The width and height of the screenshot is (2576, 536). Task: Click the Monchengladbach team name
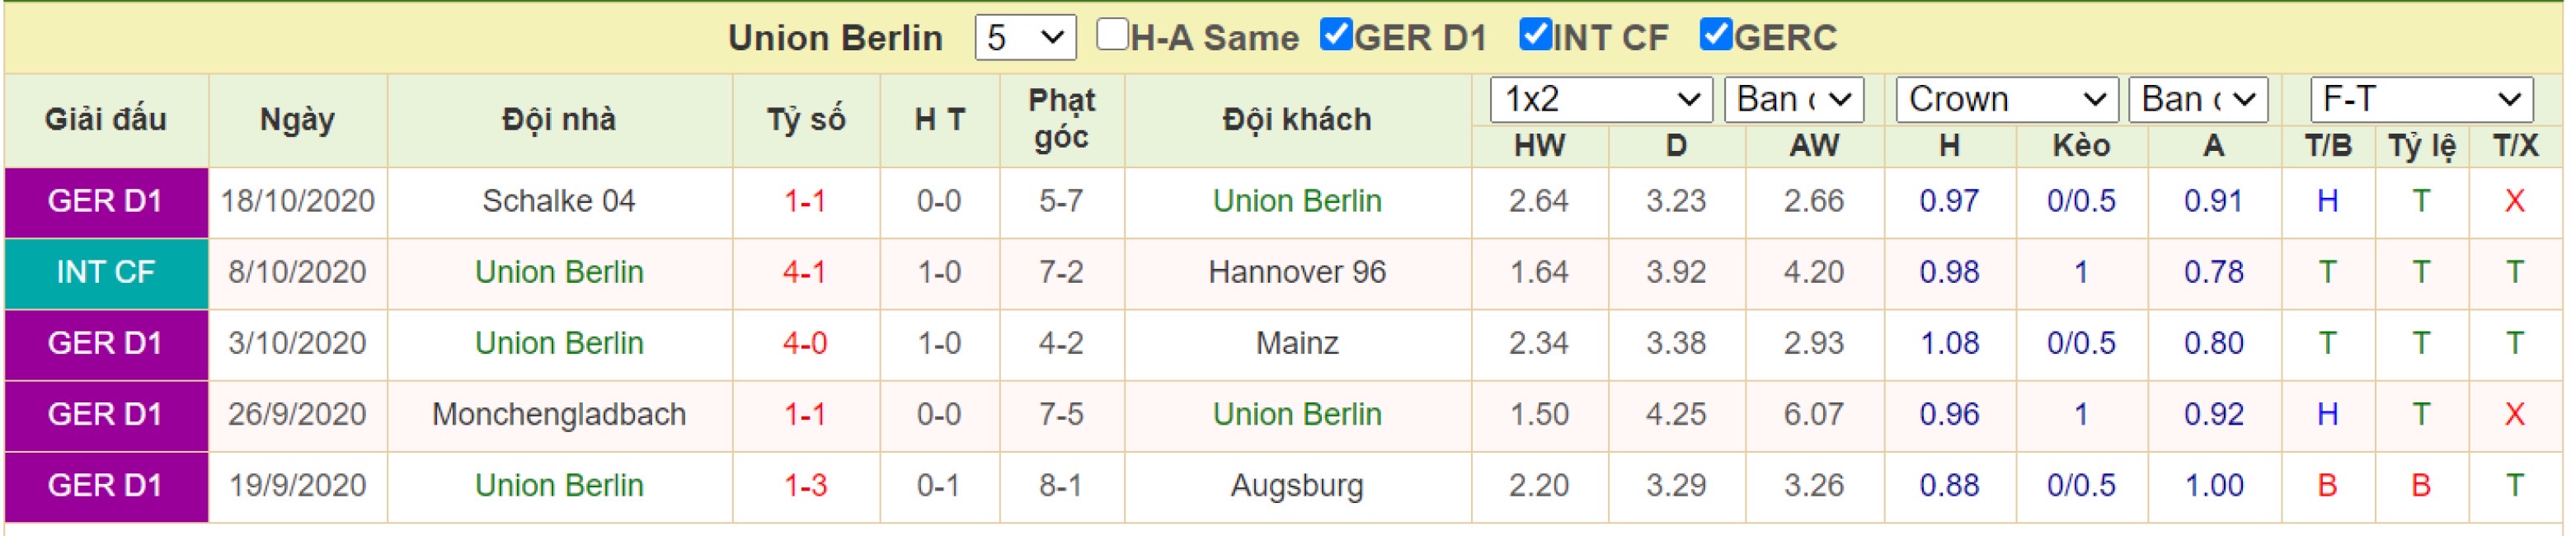pos(559,414)
